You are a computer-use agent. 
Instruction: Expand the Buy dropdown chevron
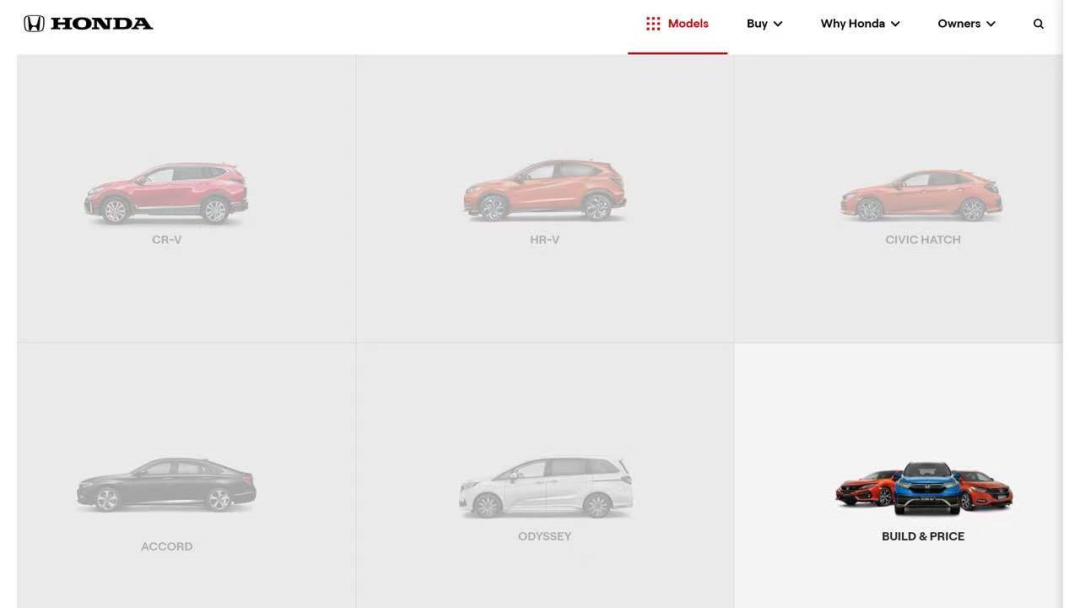[x=778, y=24]
